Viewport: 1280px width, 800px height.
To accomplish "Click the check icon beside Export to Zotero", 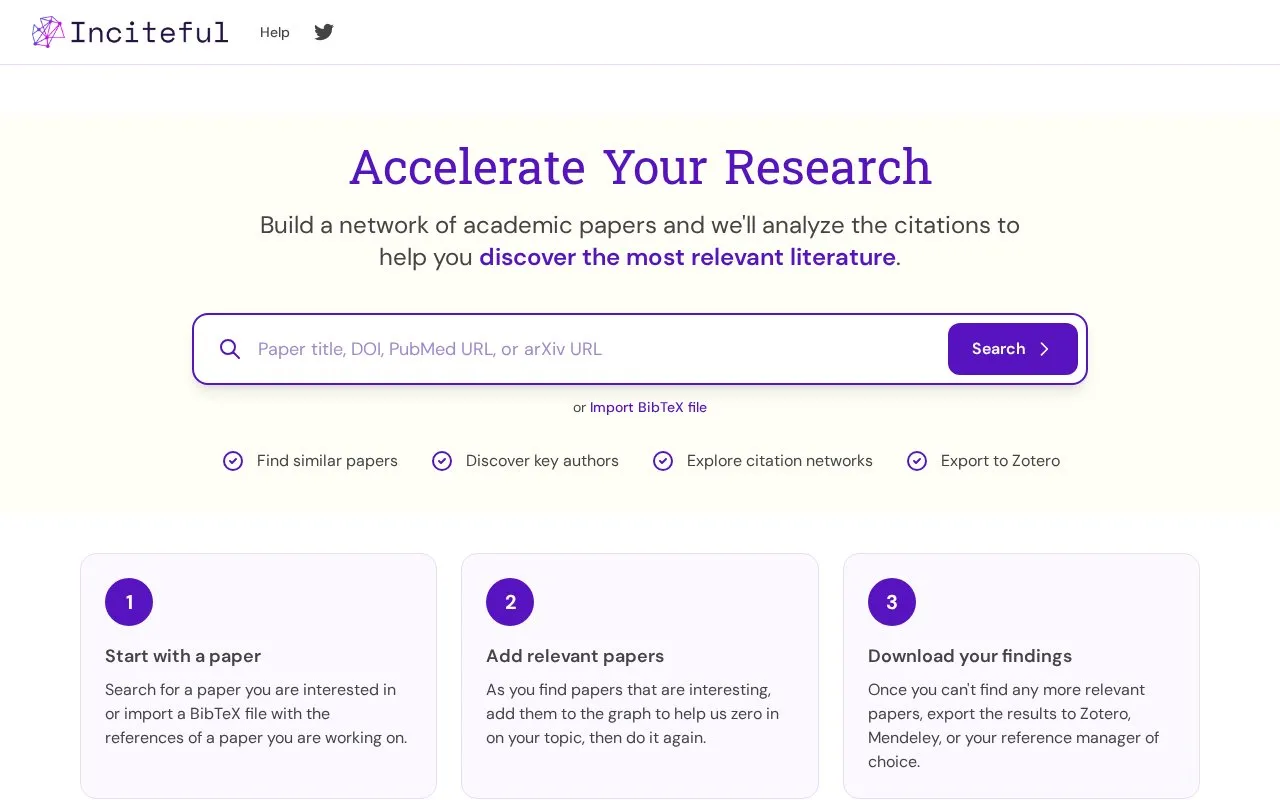I will click(x=917, y=461).
